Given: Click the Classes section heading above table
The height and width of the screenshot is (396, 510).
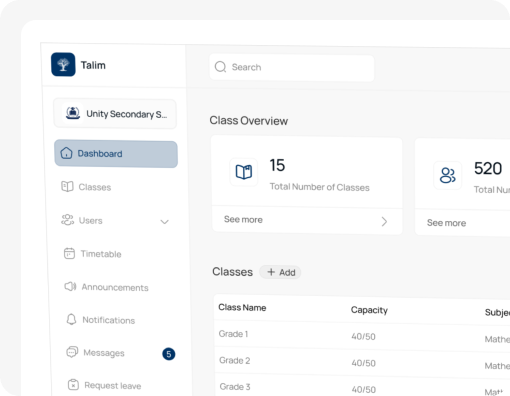Looking at the screenshot, I should click(x=232, y=272).
